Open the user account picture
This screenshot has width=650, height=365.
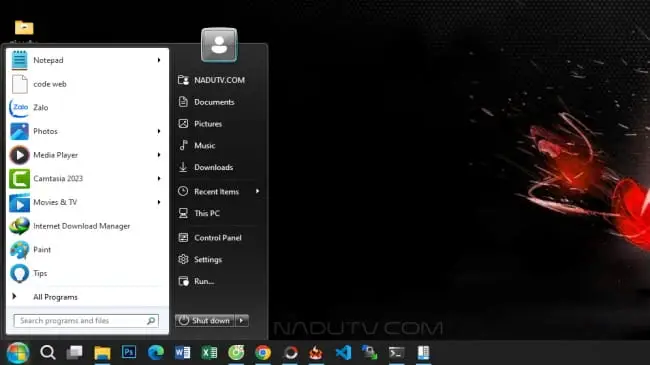tap(219, 45)
